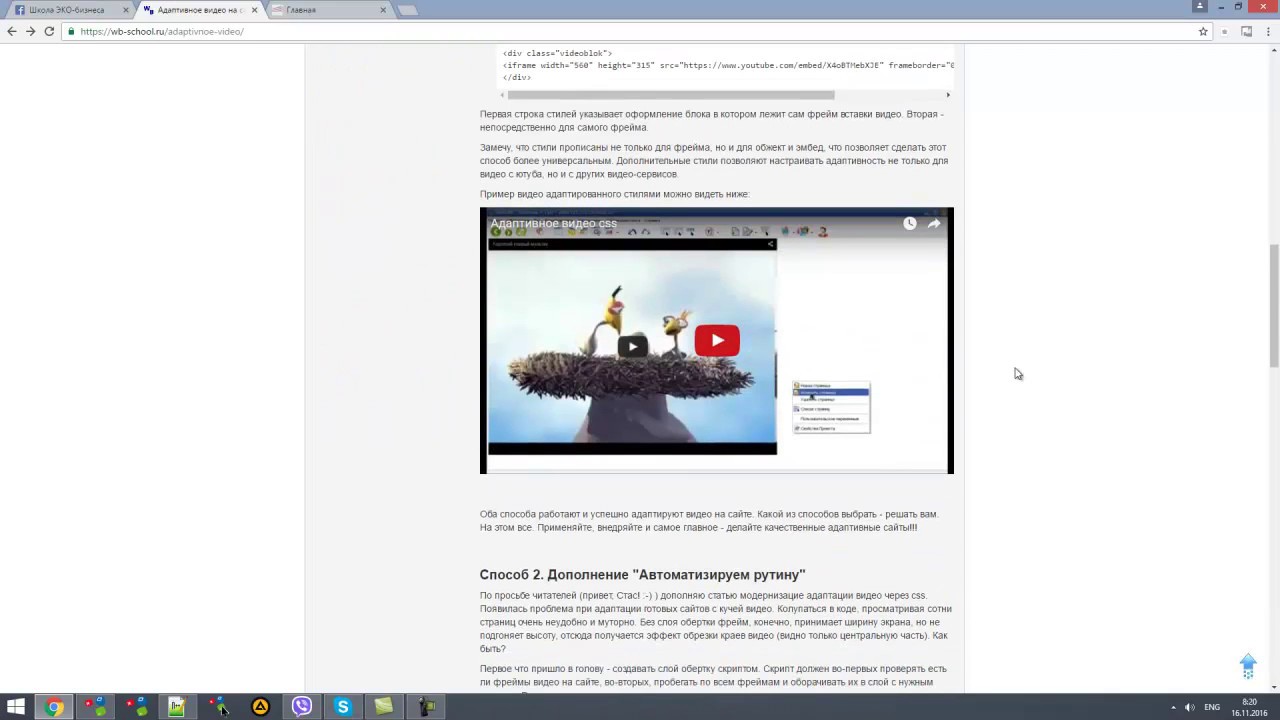Click the blue scroll-to-top arrow

click(x=1248, y=665)
